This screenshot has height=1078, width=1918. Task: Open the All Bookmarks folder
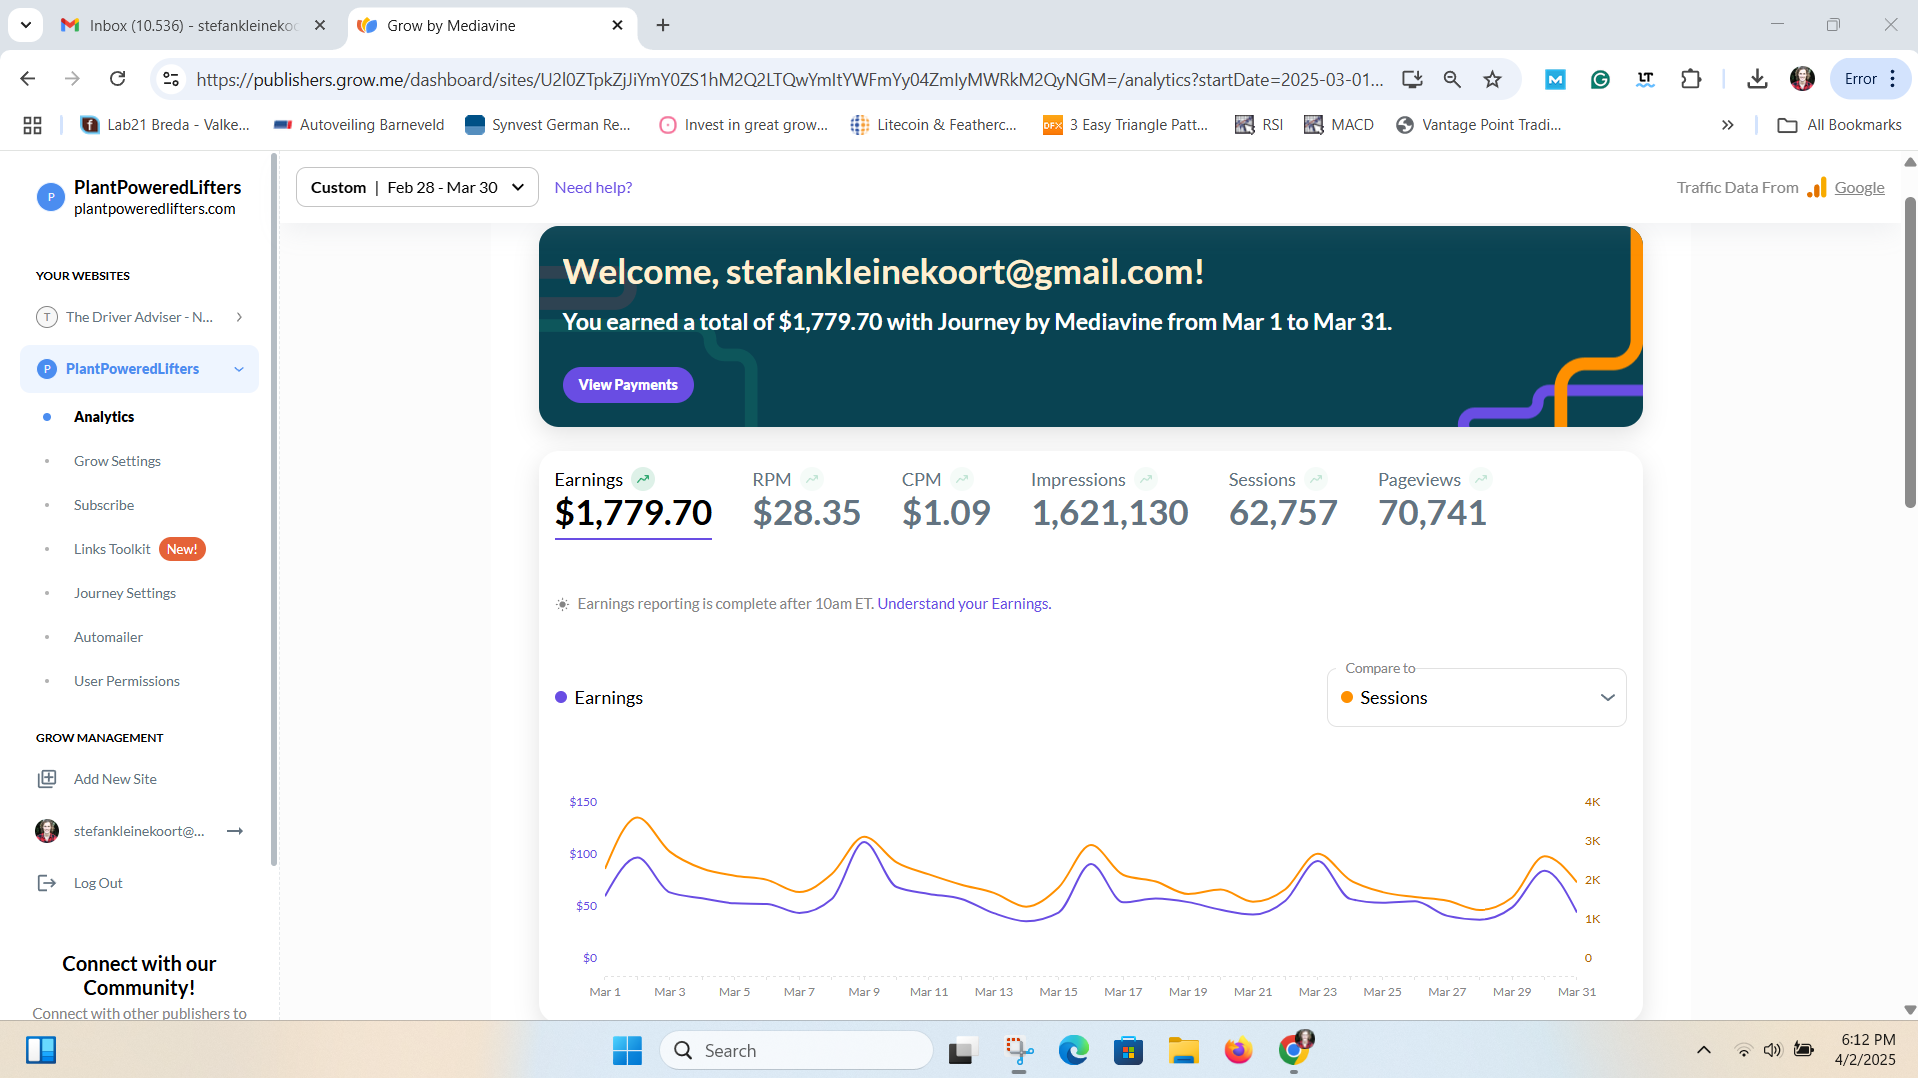click(x=1839, y=125)
